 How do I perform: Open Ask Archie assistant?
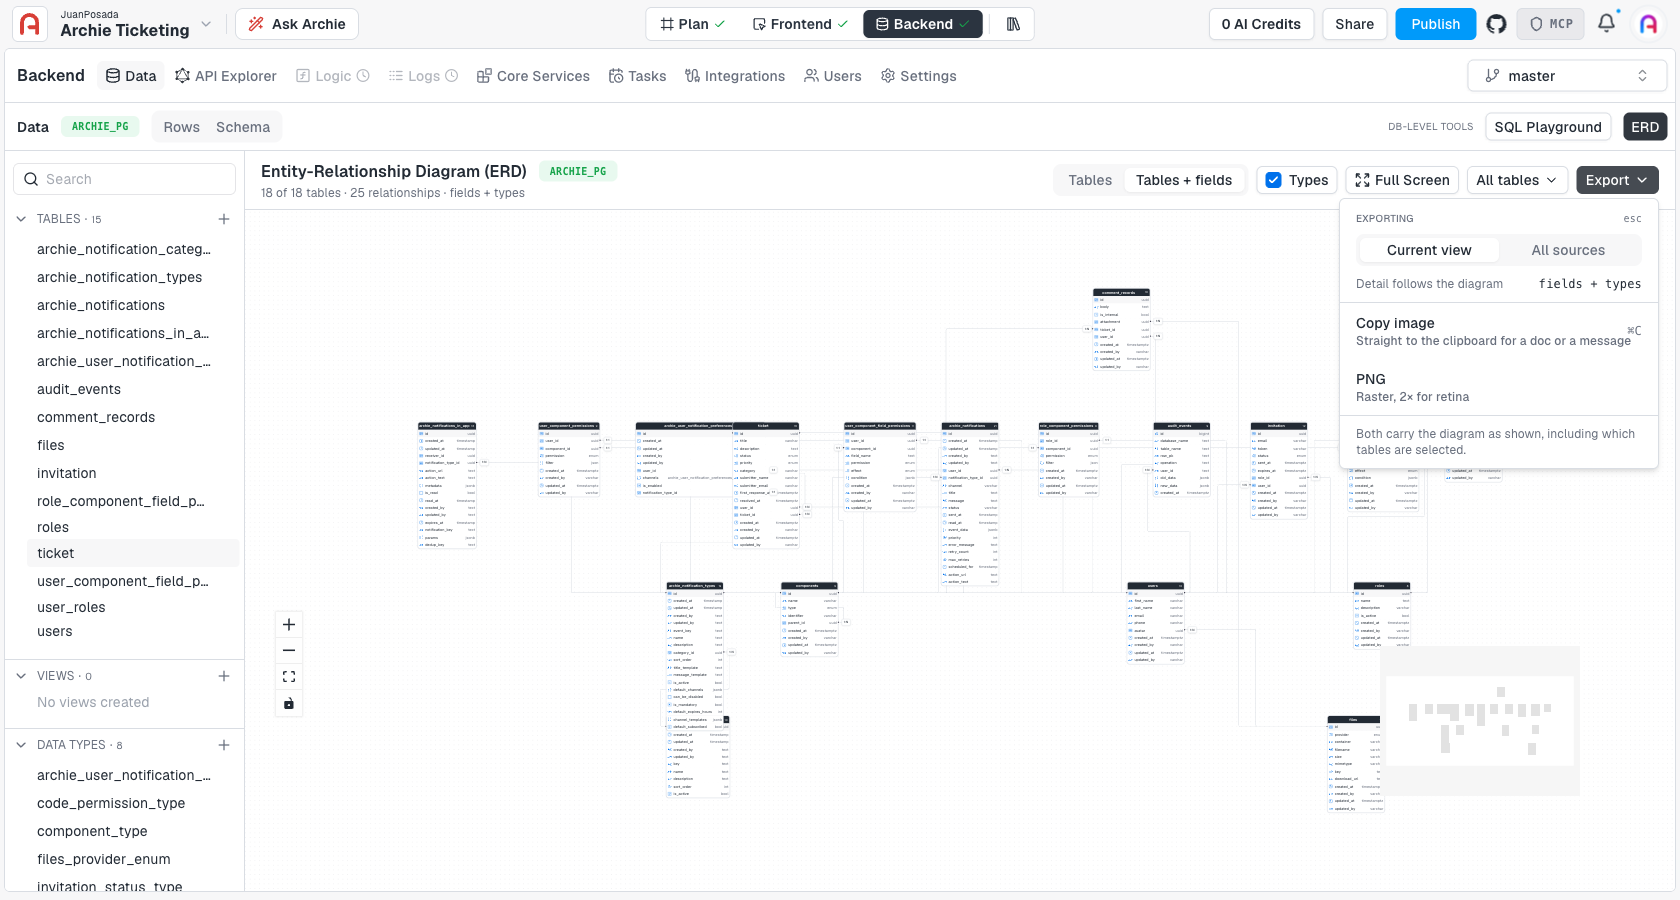point(297,24)
